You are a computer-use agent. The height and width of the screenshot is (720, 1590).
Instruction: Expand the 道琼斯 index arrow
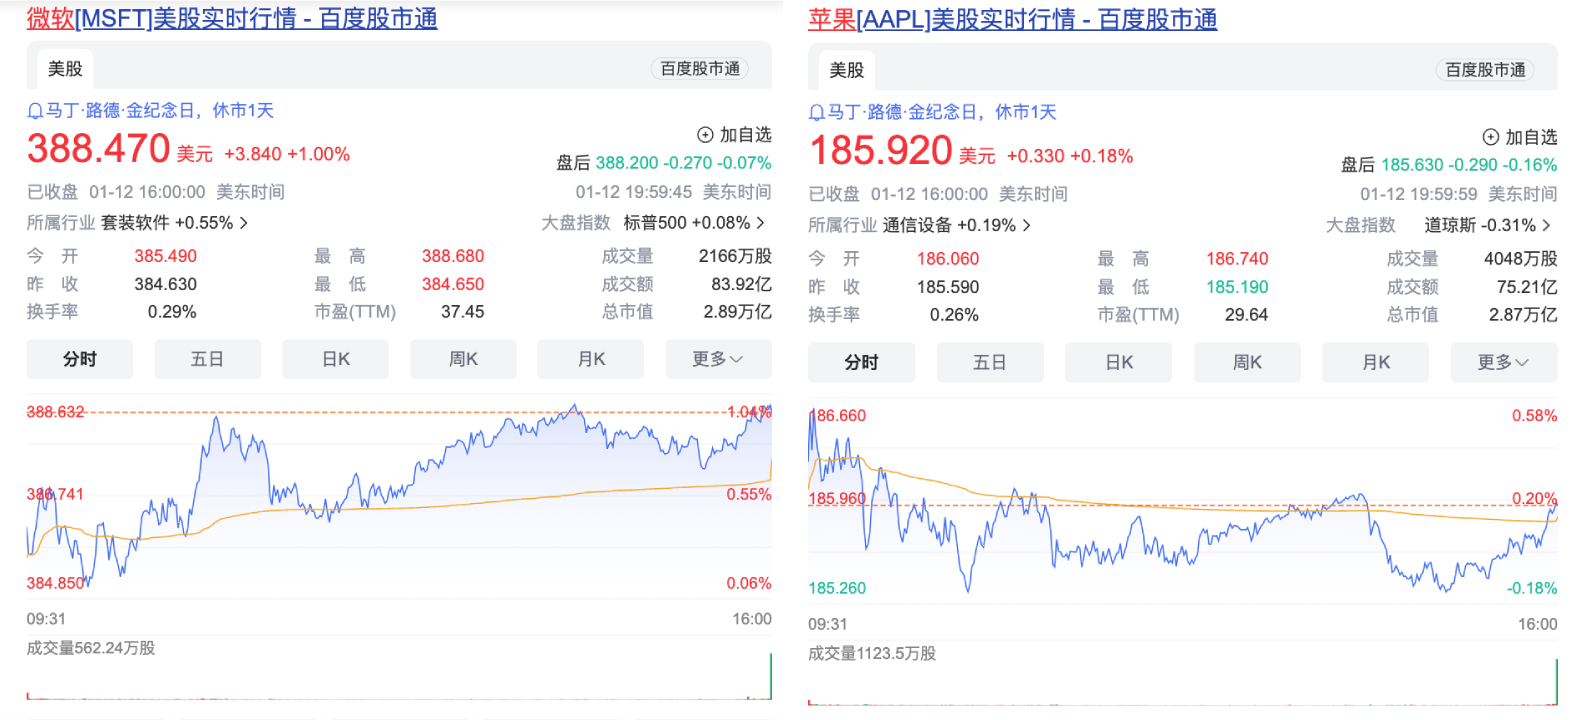pos(1546,226)
